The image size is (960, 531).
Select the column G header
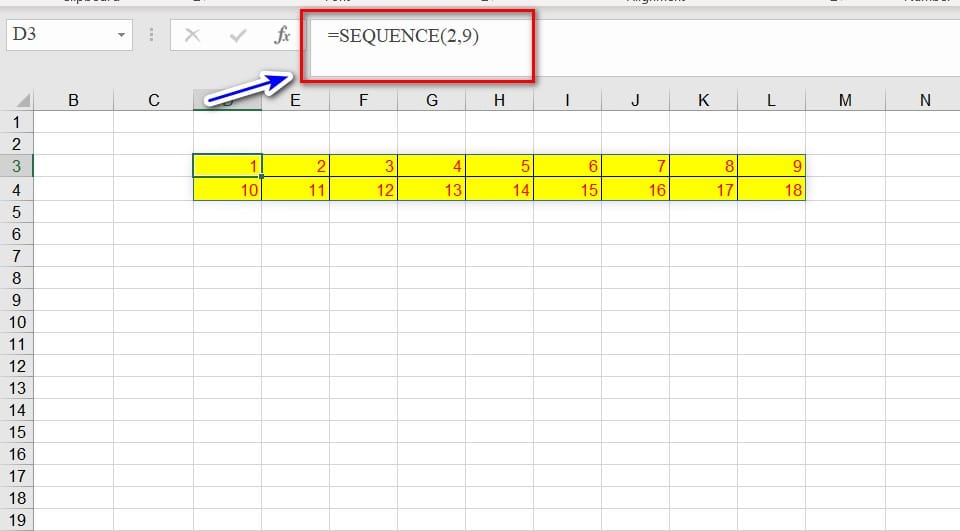[x=431, y=100]
